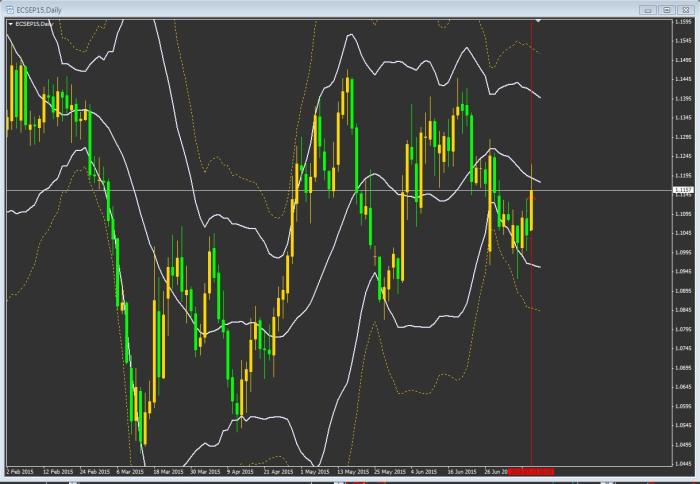
Task: Click the 1.0945 price scale value
Action: pos(683,271)
